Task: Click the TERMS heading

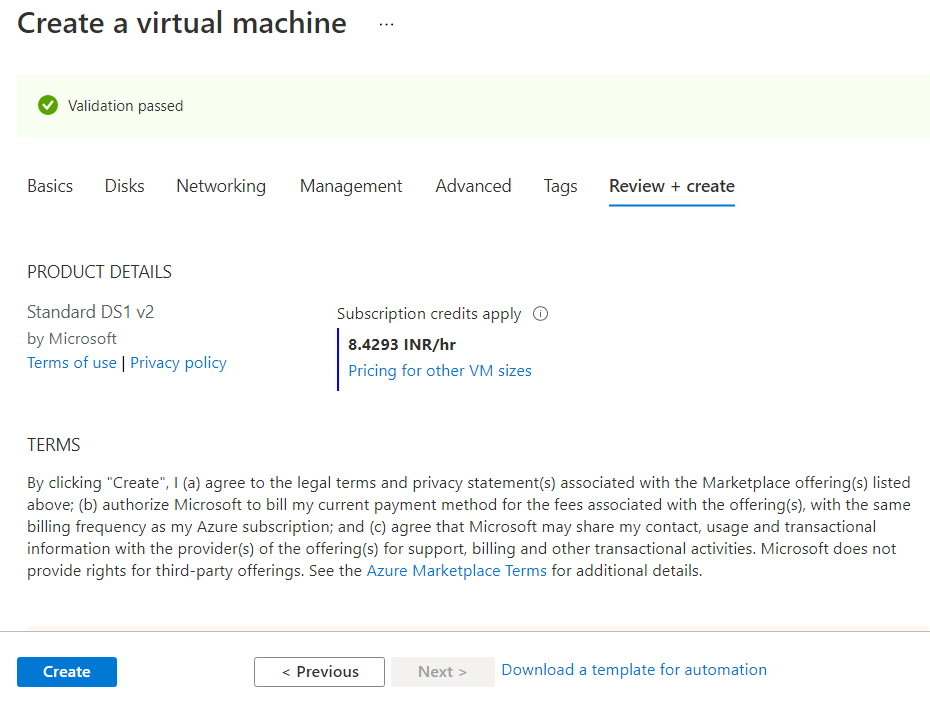Action: 53,445
